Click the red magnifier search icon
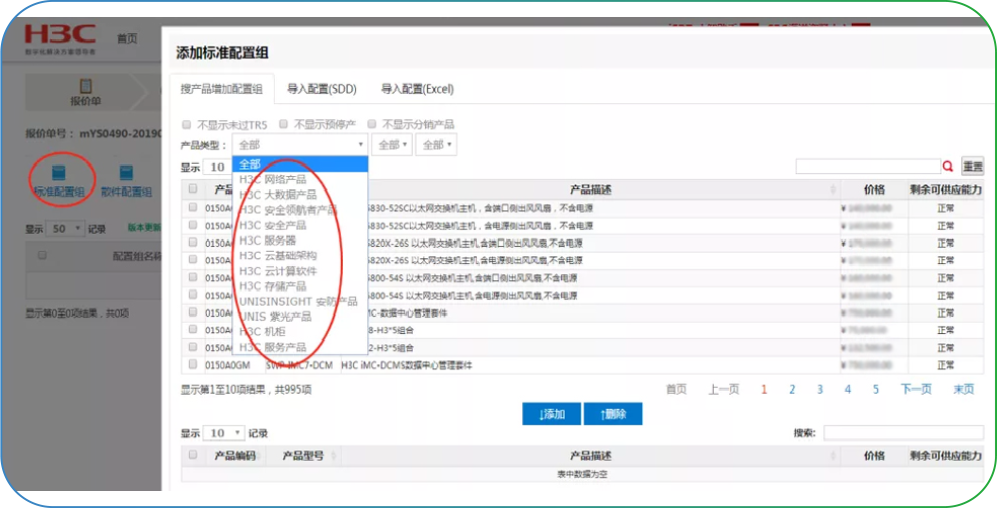This screenshot has width=997, height=508. (x=947, y=167)
